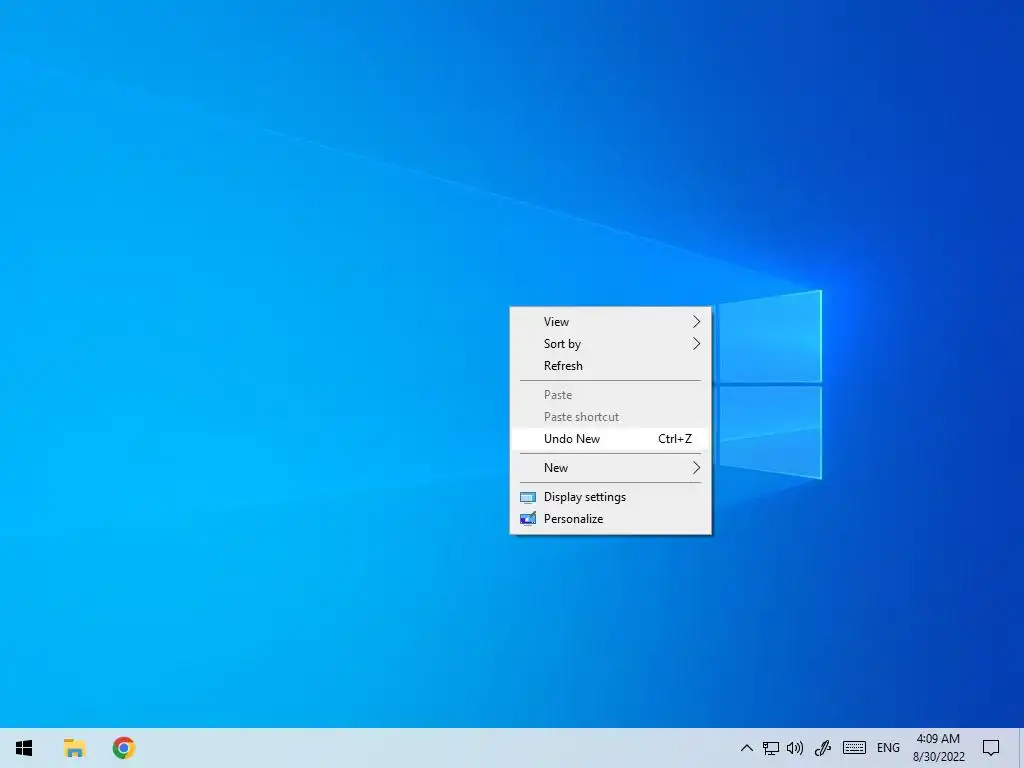This screenshot has width=1024, height=768.
Task: Click the arrow beside New
Action: [696, 468]
